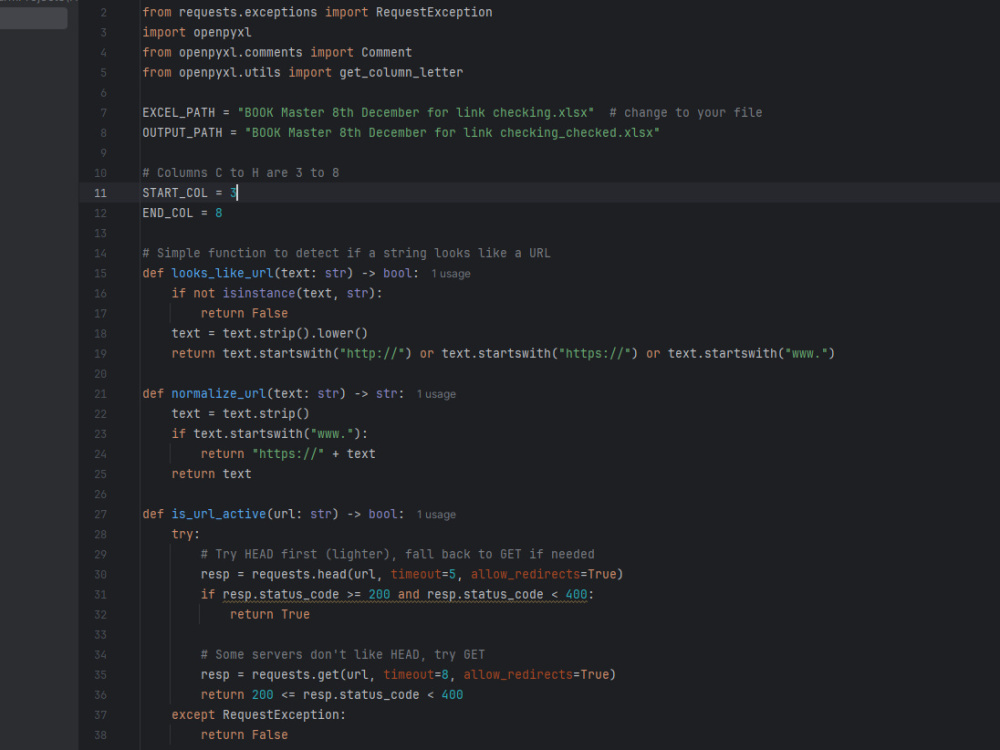Click the timeout=8 argument
1000x750 pixels.
(416, 675)
